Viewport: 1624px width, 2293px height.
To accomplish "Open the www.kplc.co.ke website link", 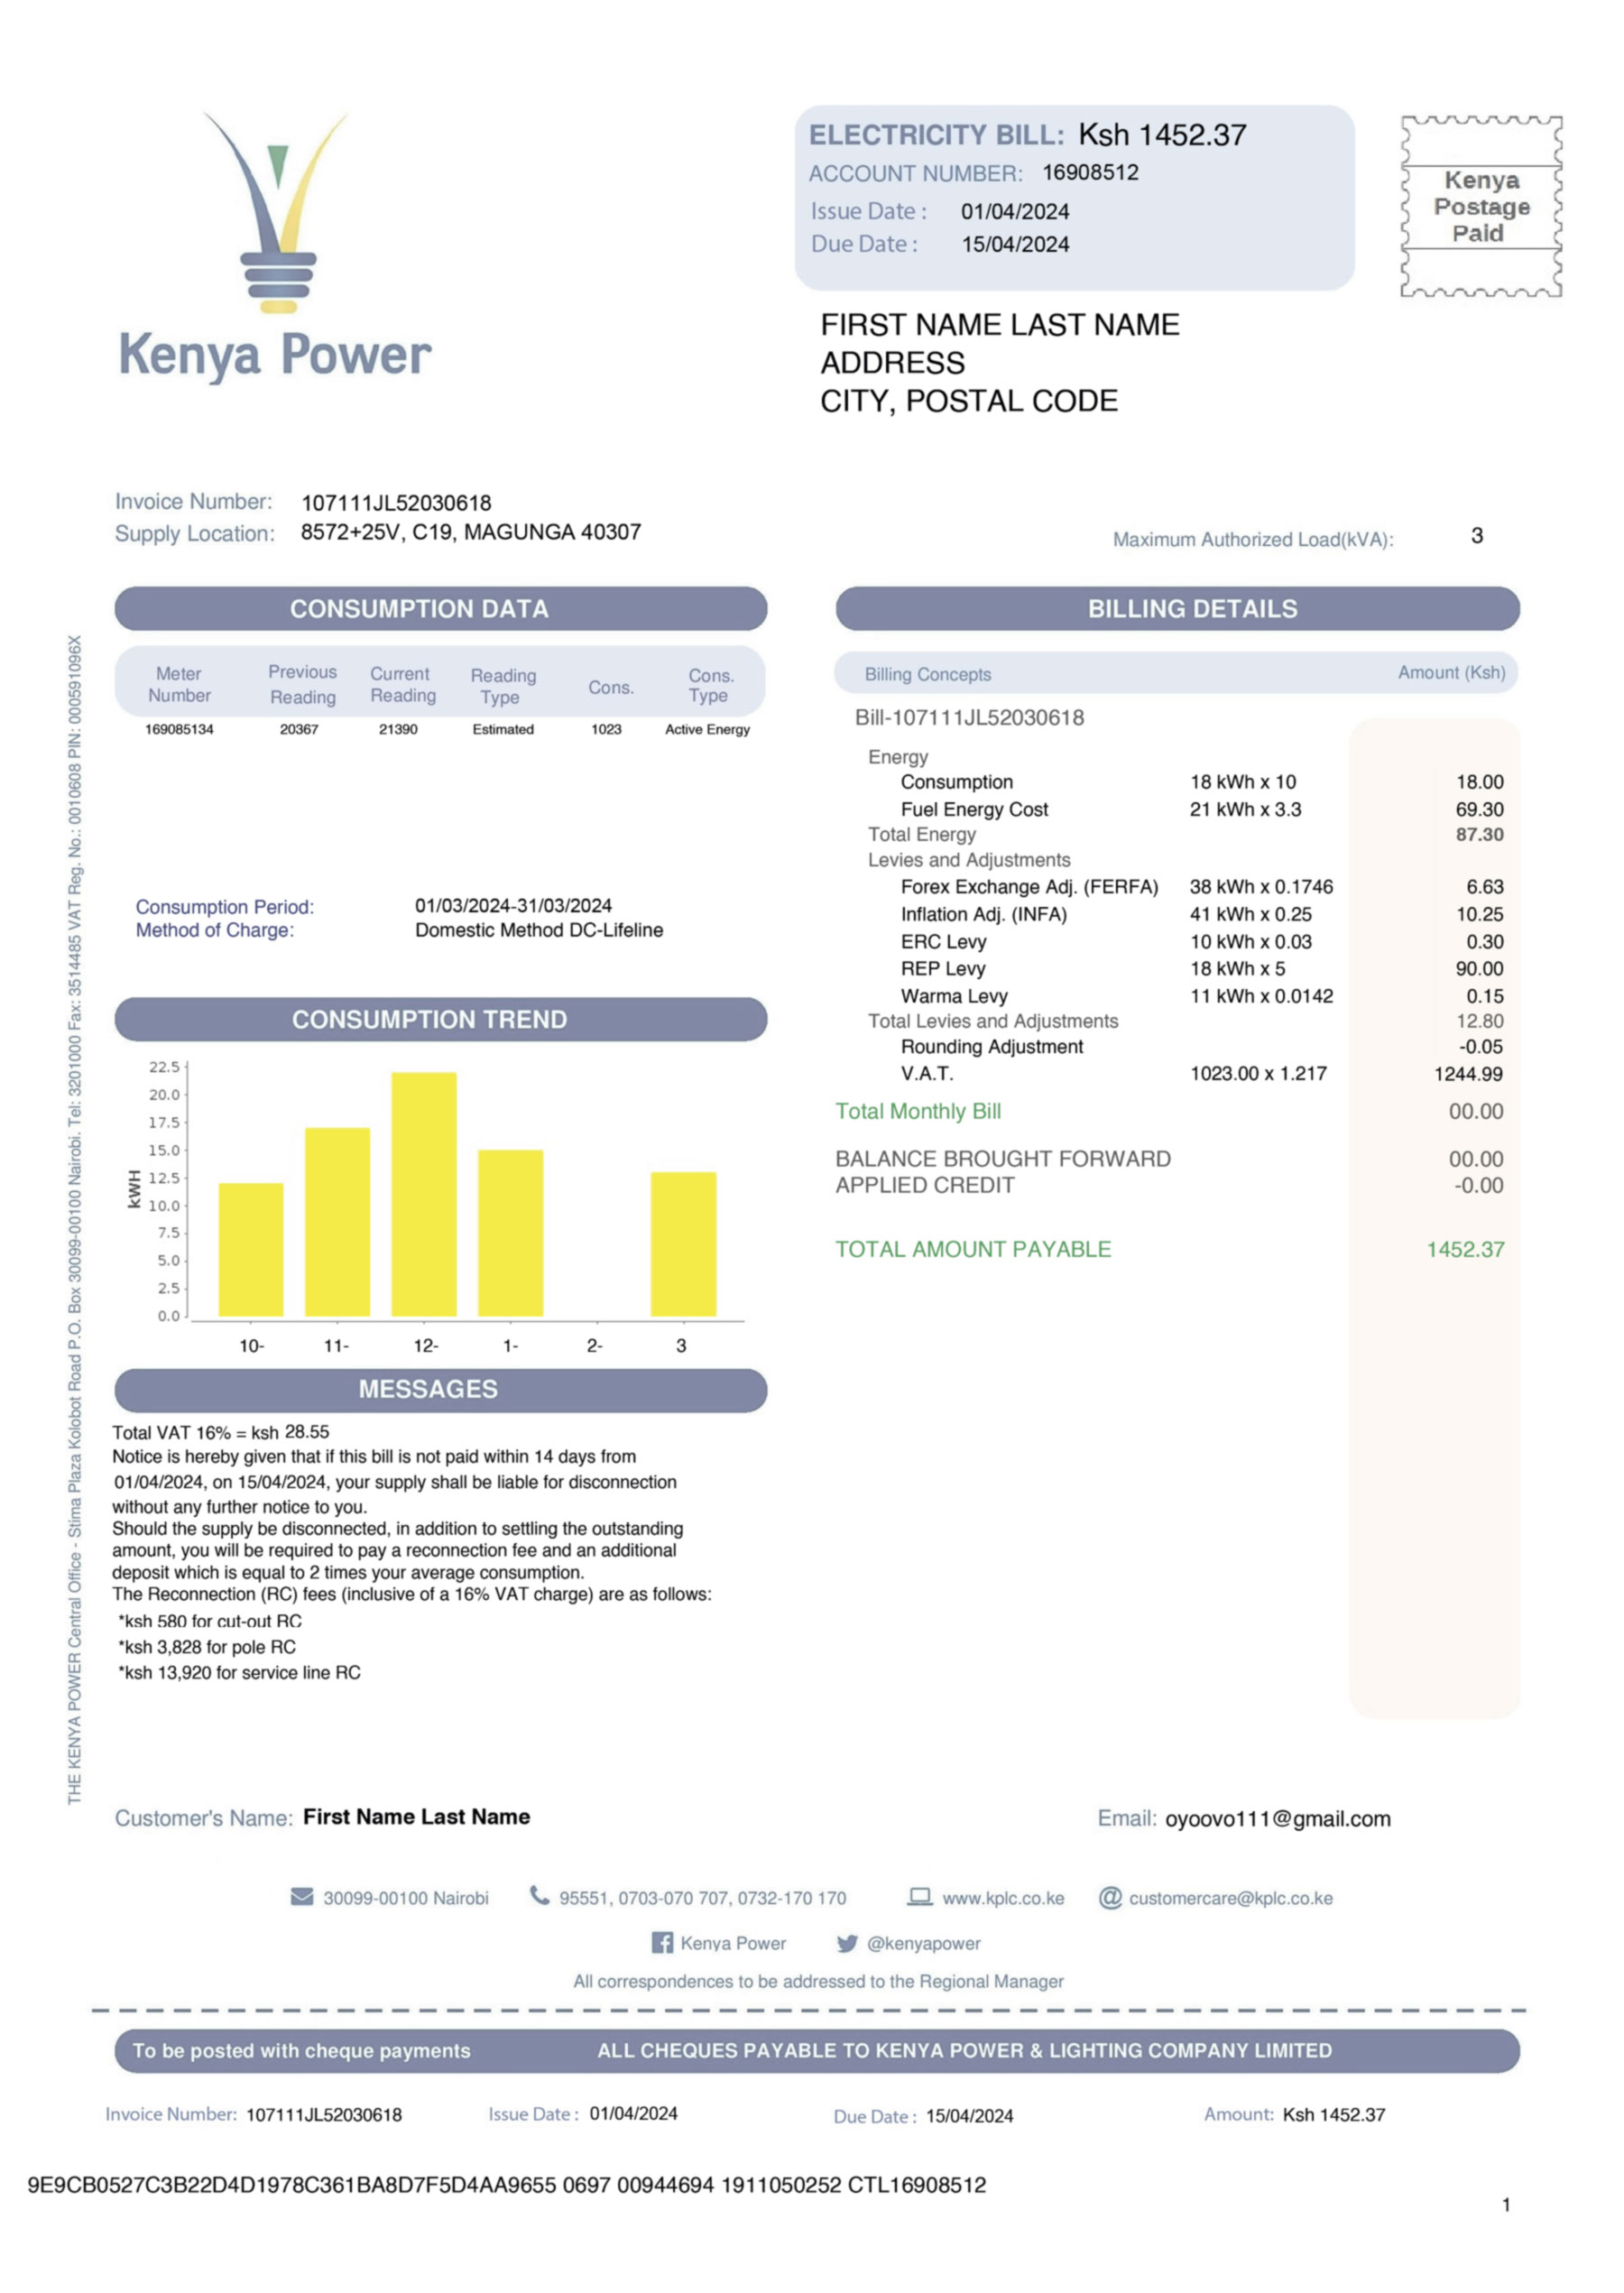I will tap(1003, 1898).
